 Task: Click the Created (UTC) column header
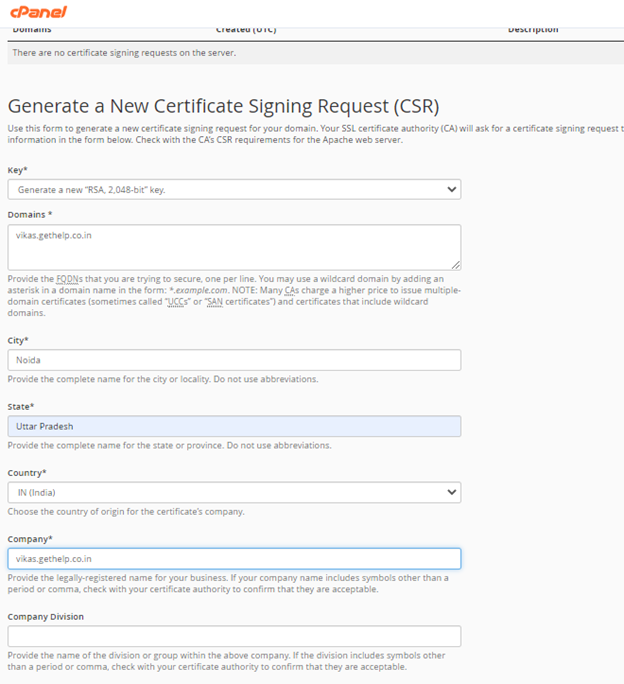[x=247, y=30]
